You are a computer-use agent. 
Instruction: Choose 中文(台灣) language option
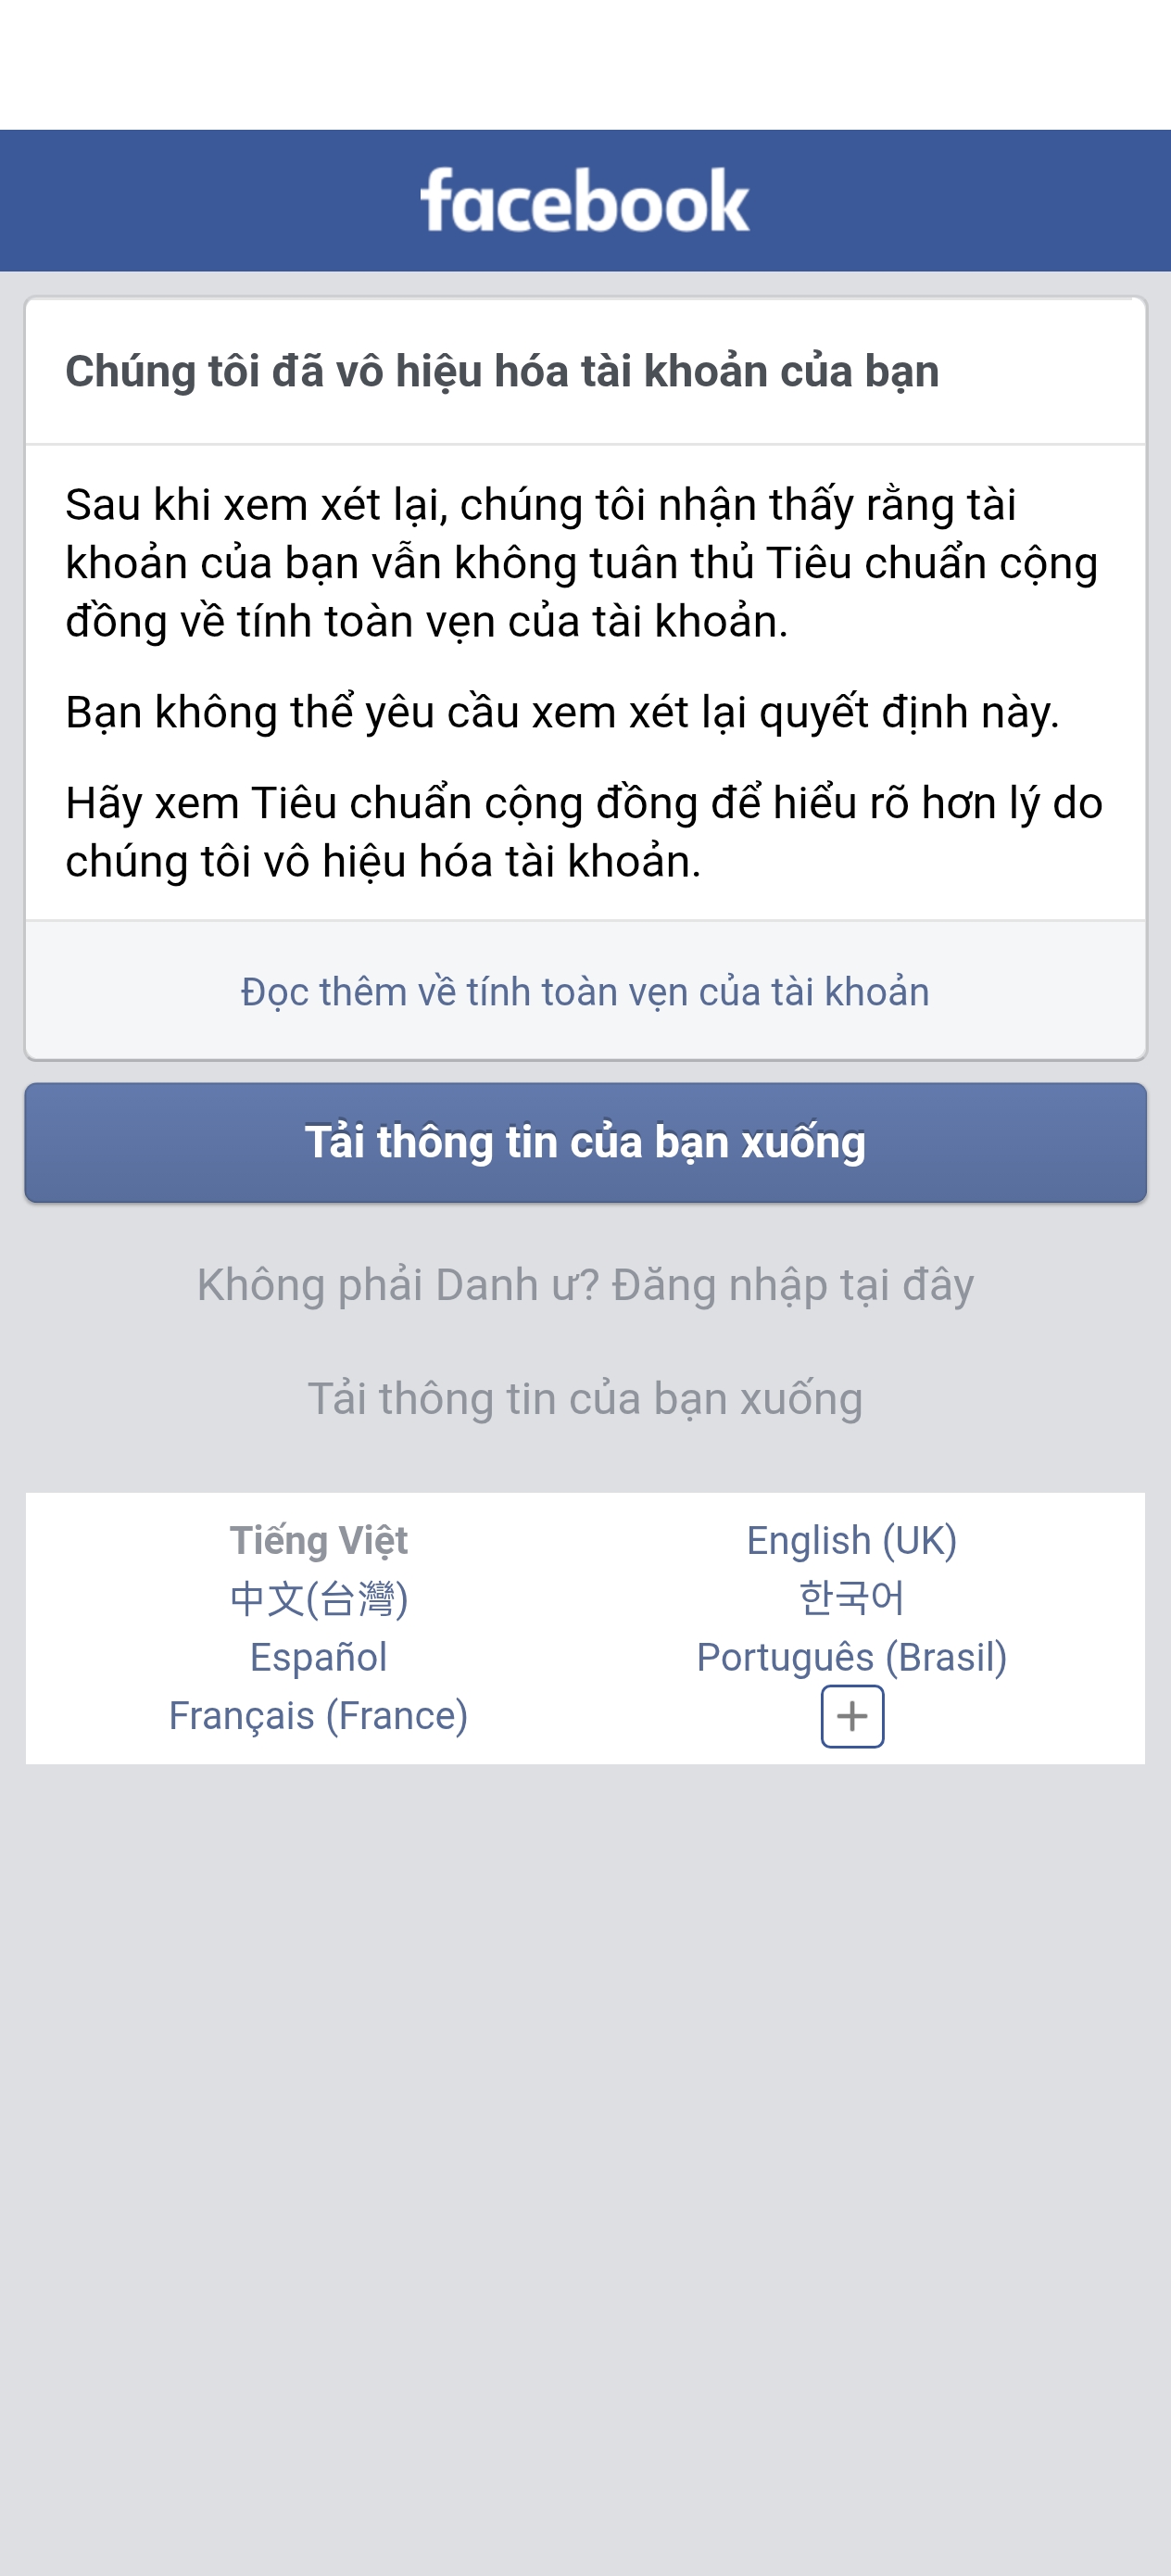318,1599
